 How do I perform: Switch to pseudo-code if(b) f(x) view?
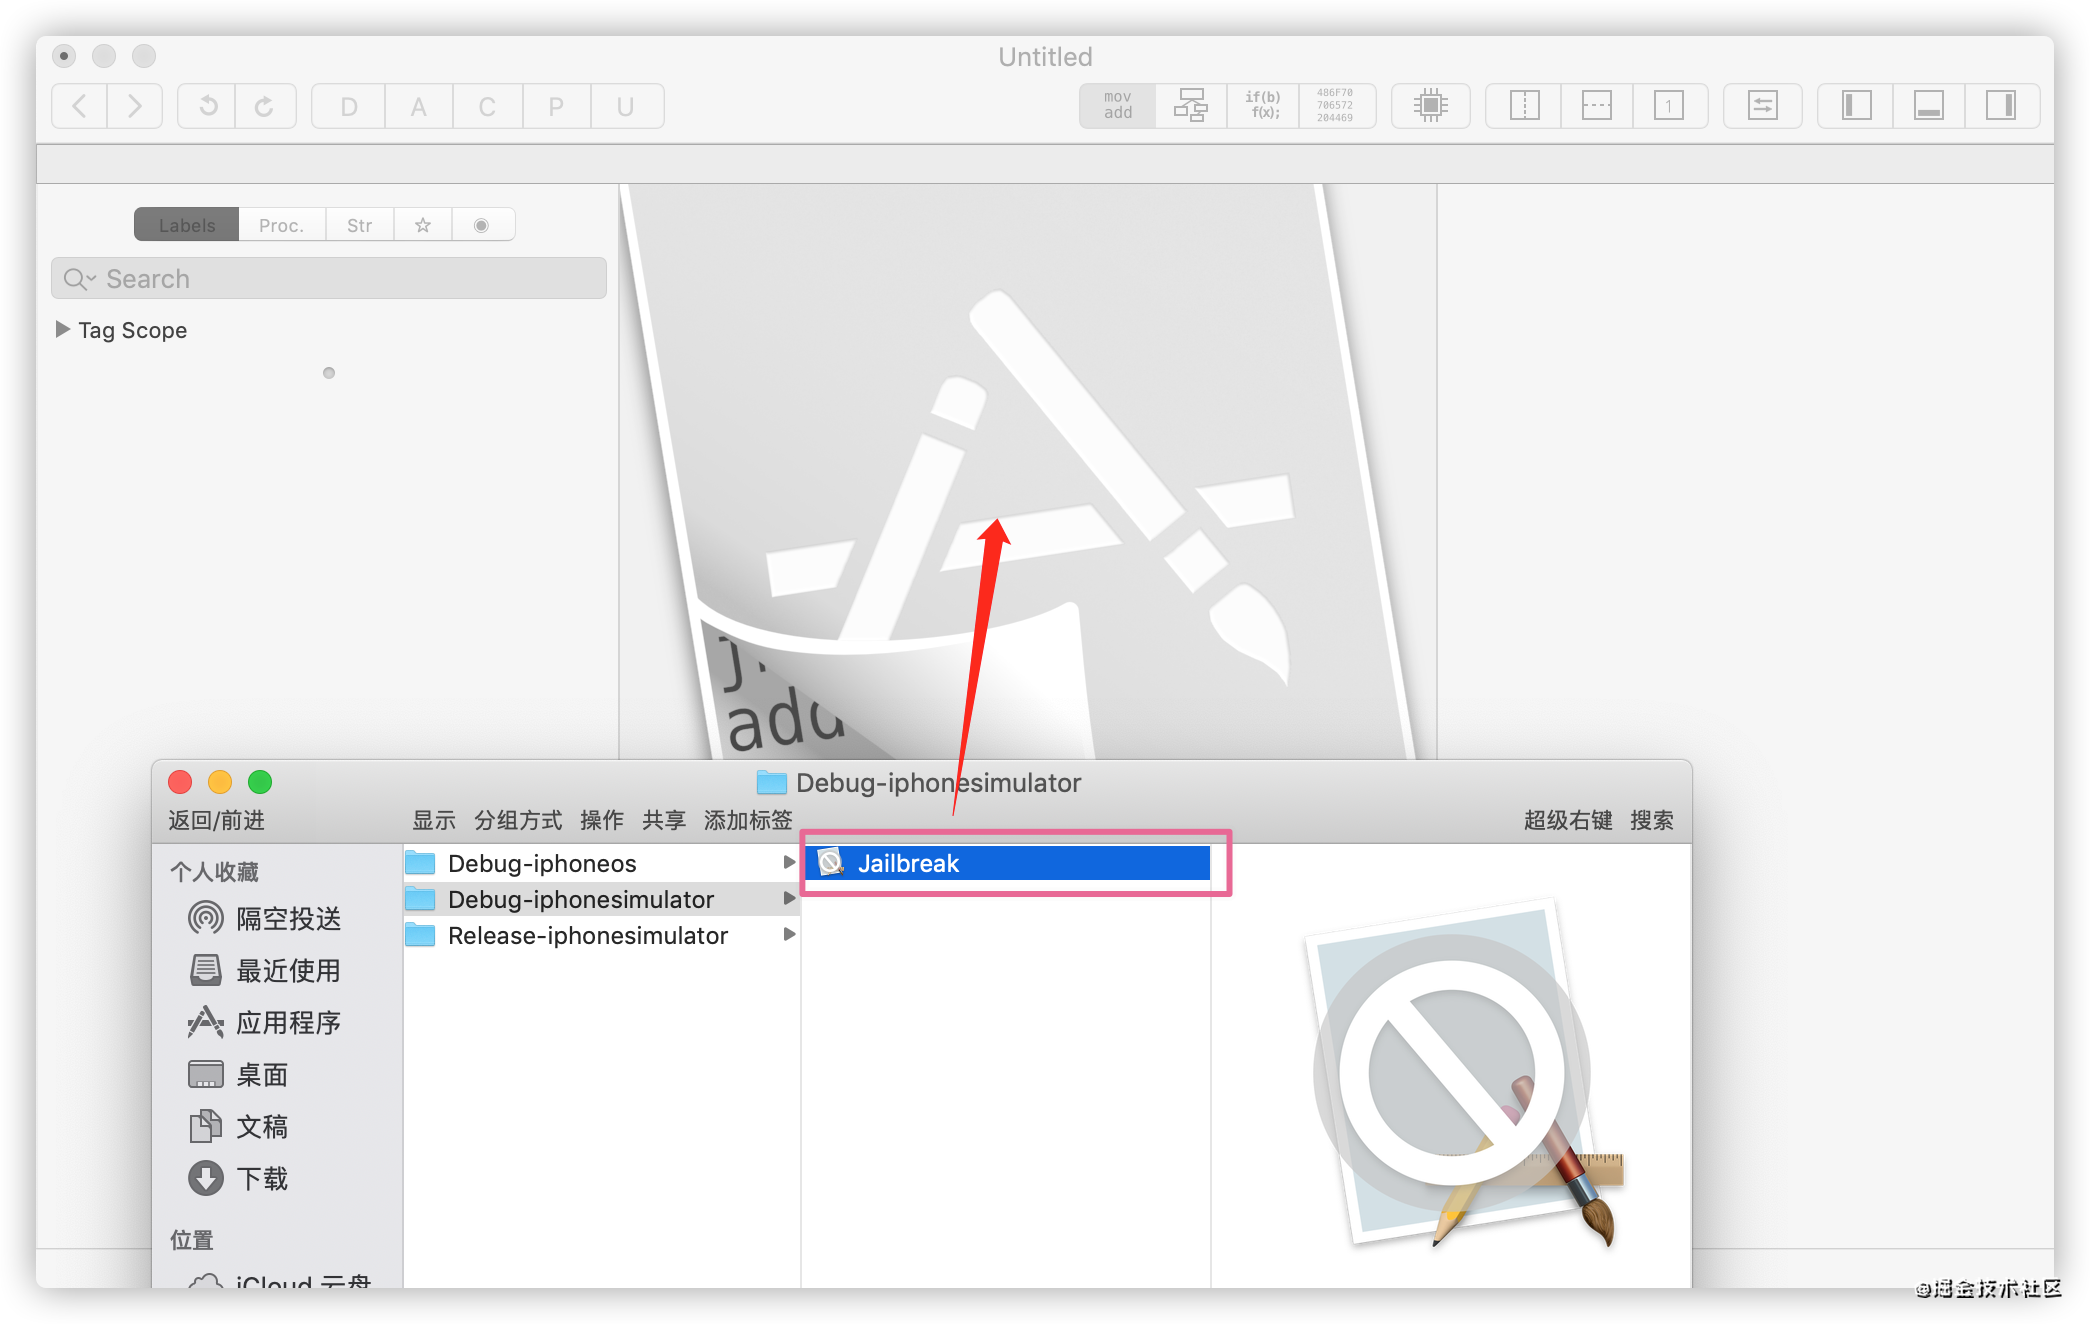[1262, 106]
